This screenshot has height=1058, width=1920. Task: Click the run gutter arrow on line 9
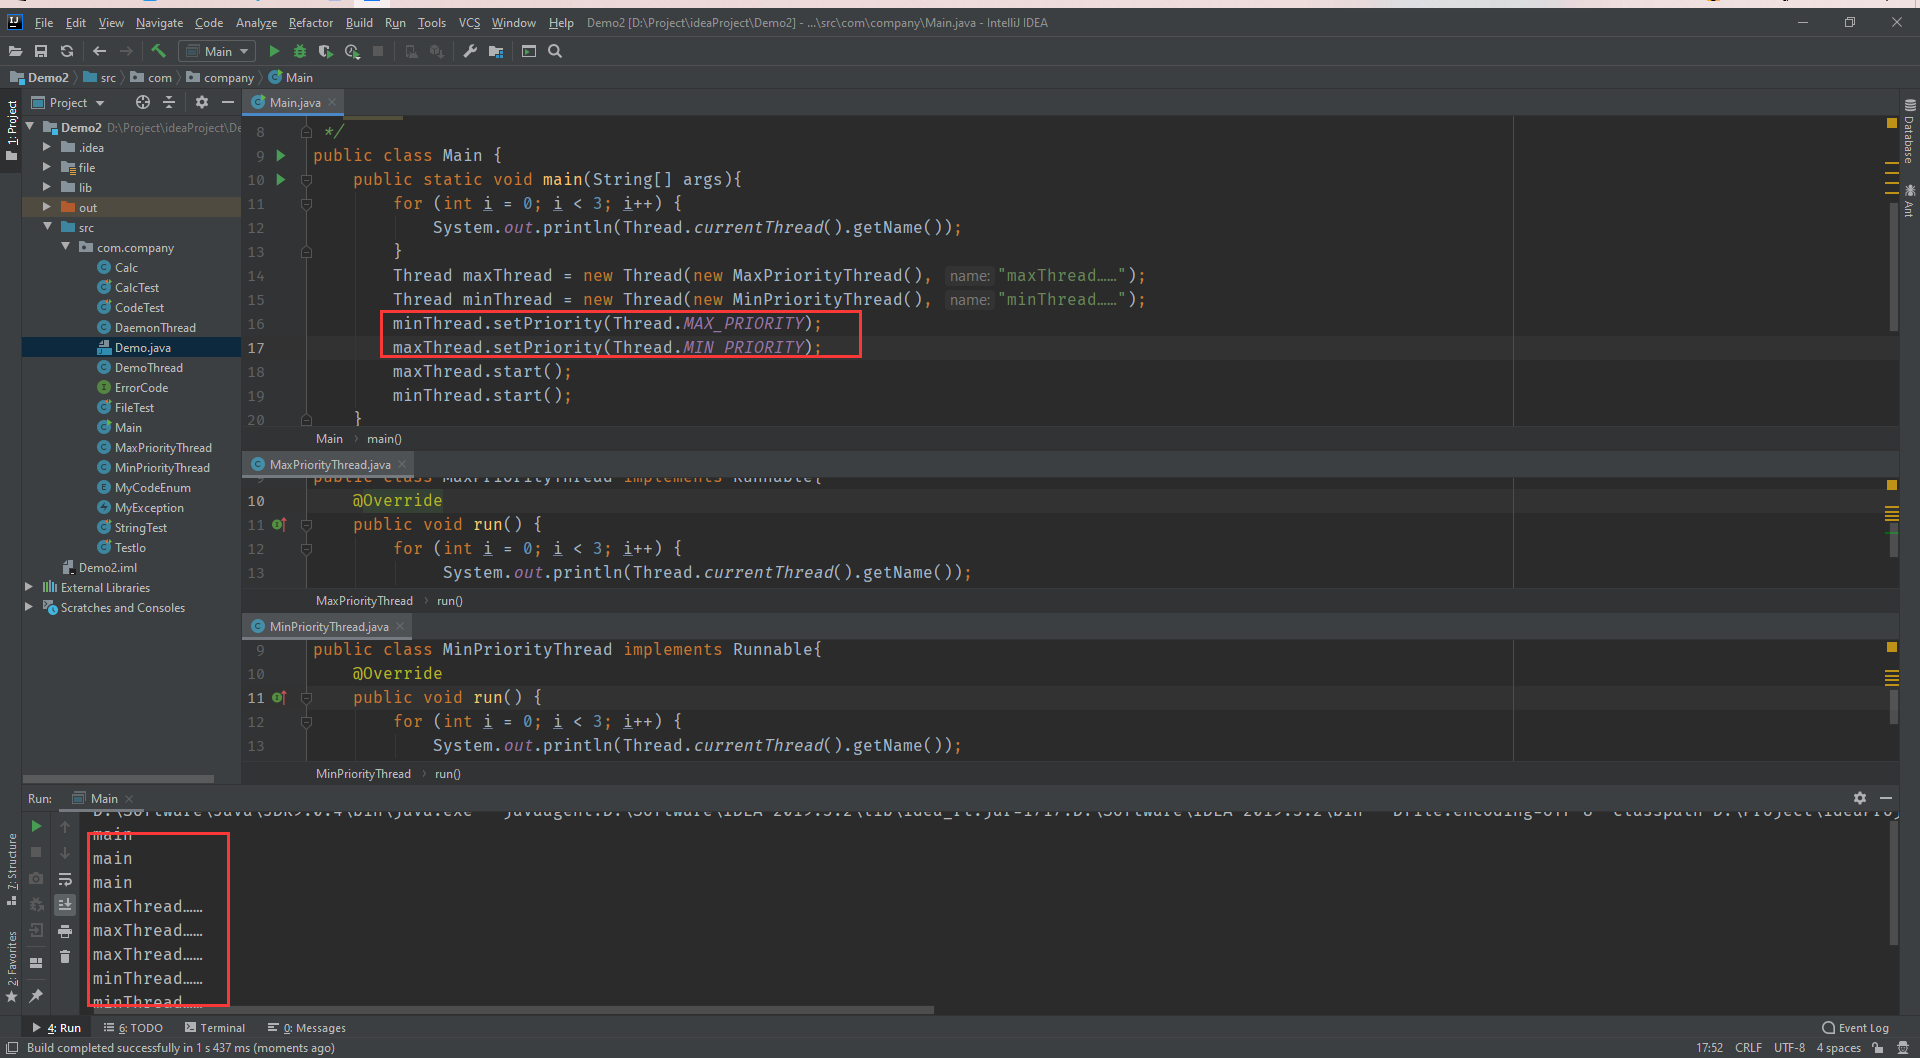281,155
